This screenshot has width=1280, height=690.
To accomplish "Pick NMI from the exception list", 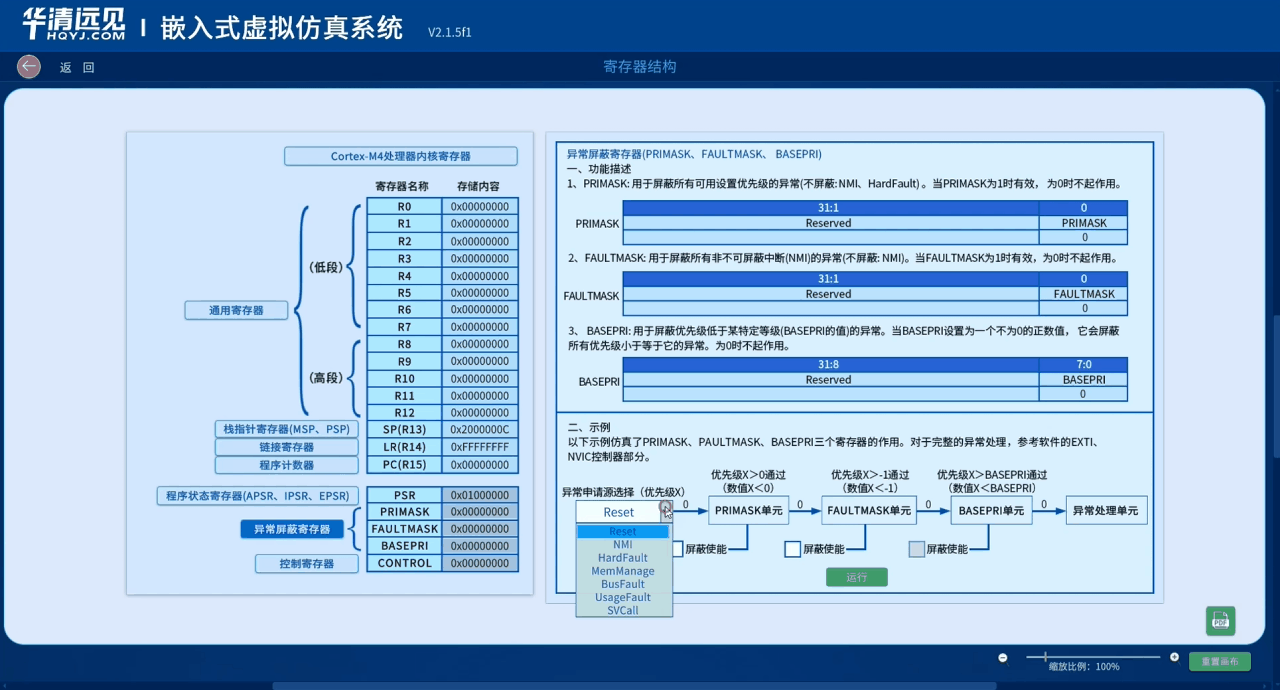I will (623, 545).
